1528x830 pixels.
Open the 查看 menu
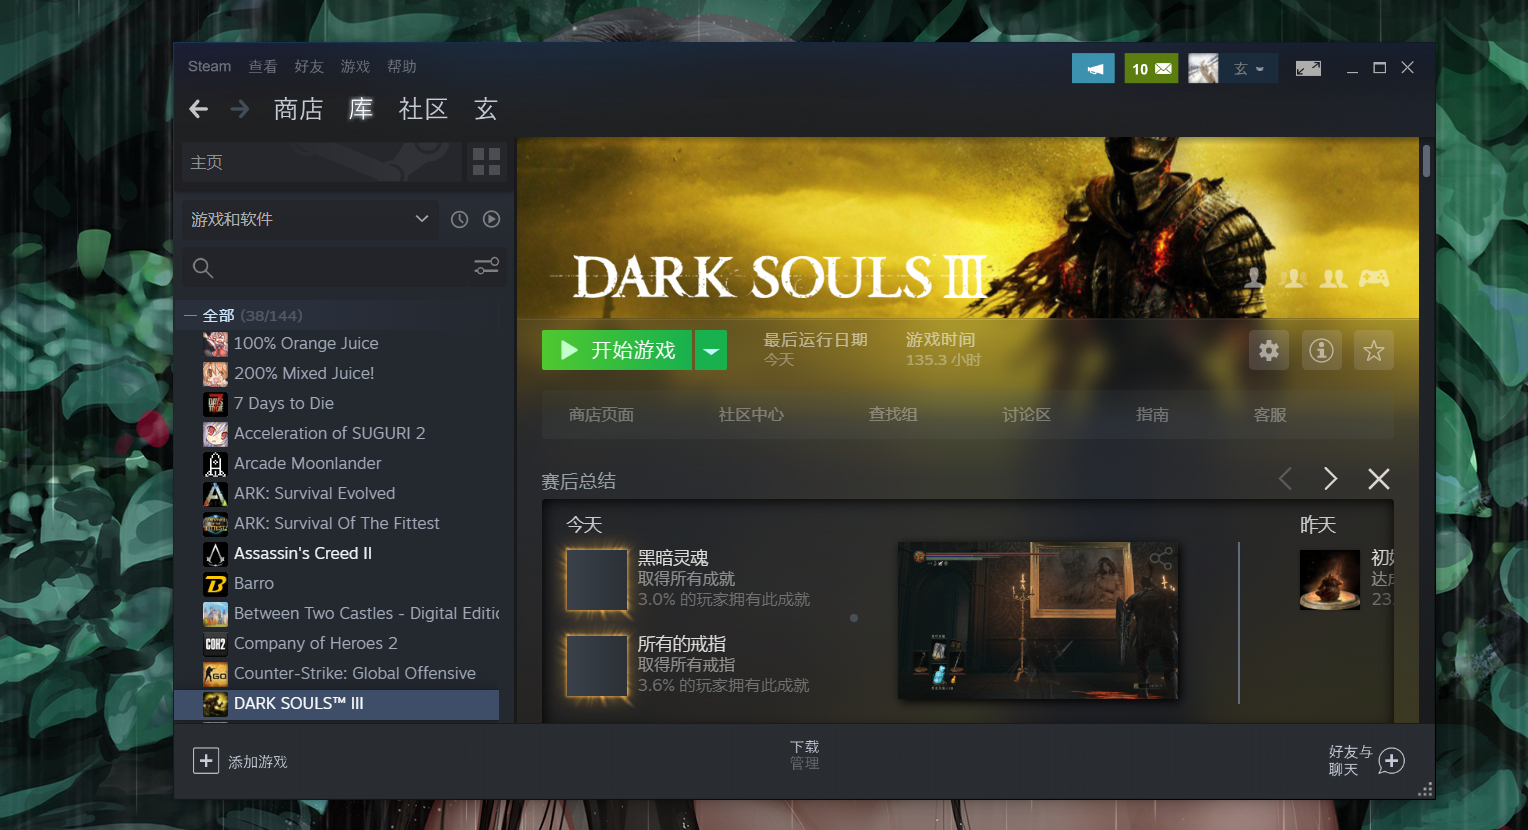click(x=263, y=66)
